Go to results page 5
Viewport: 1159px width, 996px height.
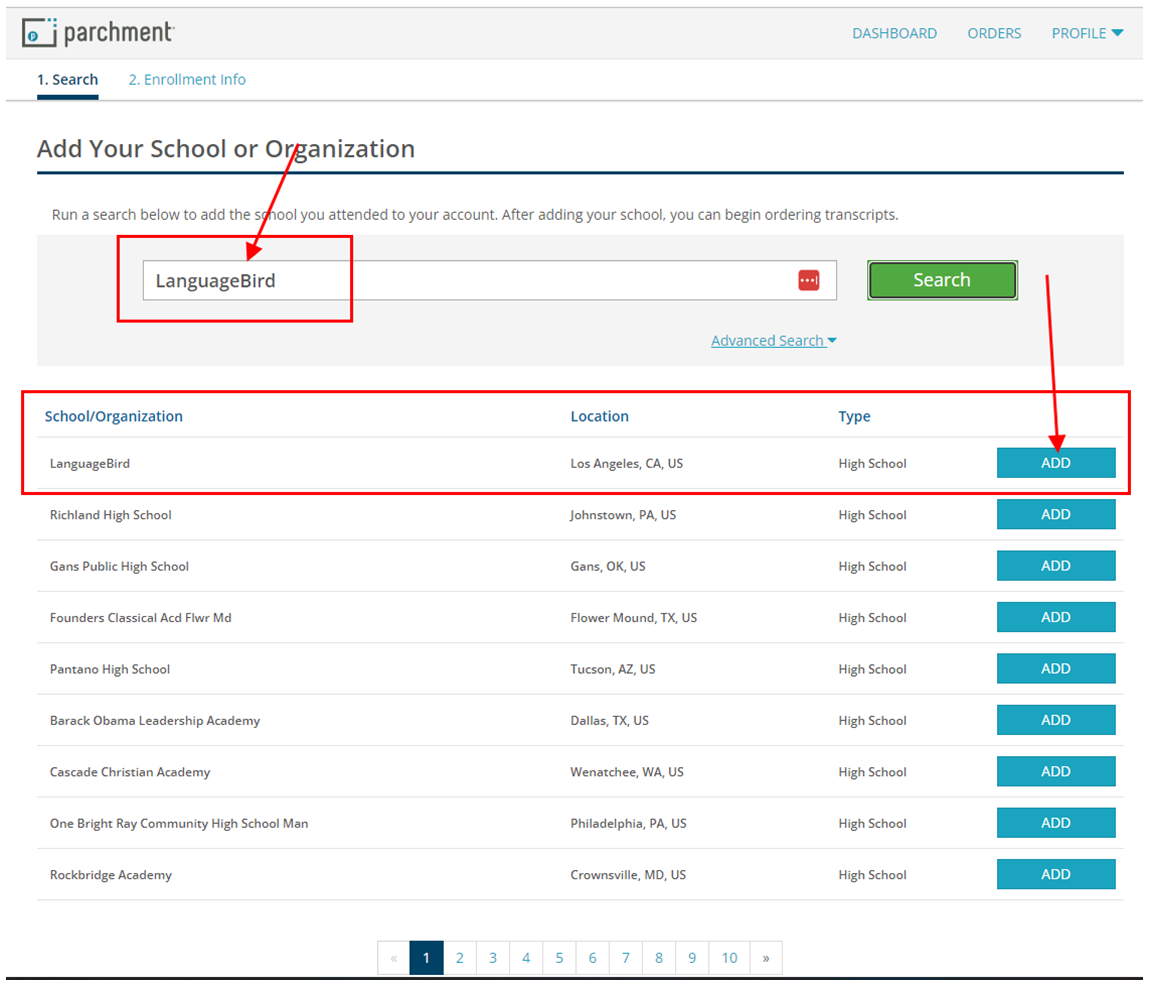[x=560, y=958]
